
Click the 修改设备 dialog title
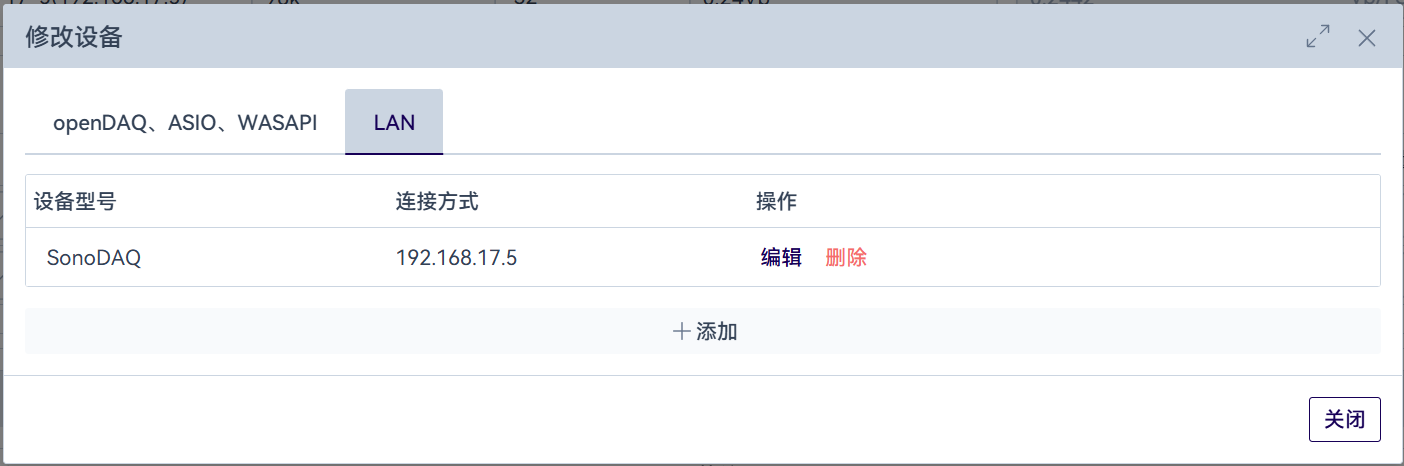point(74,38)
